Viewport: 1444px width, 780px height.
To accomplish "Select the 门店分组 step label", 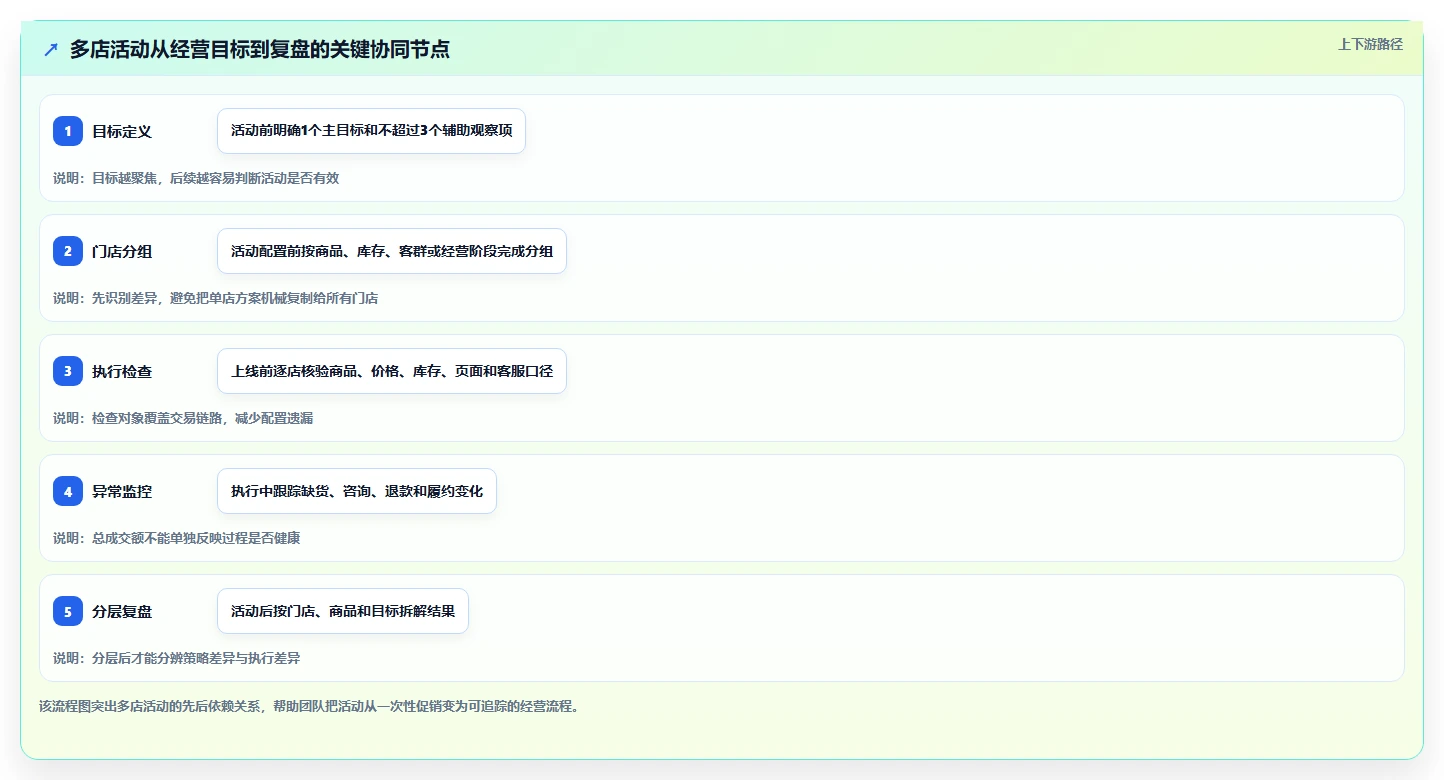I will (x=122, y=251).
